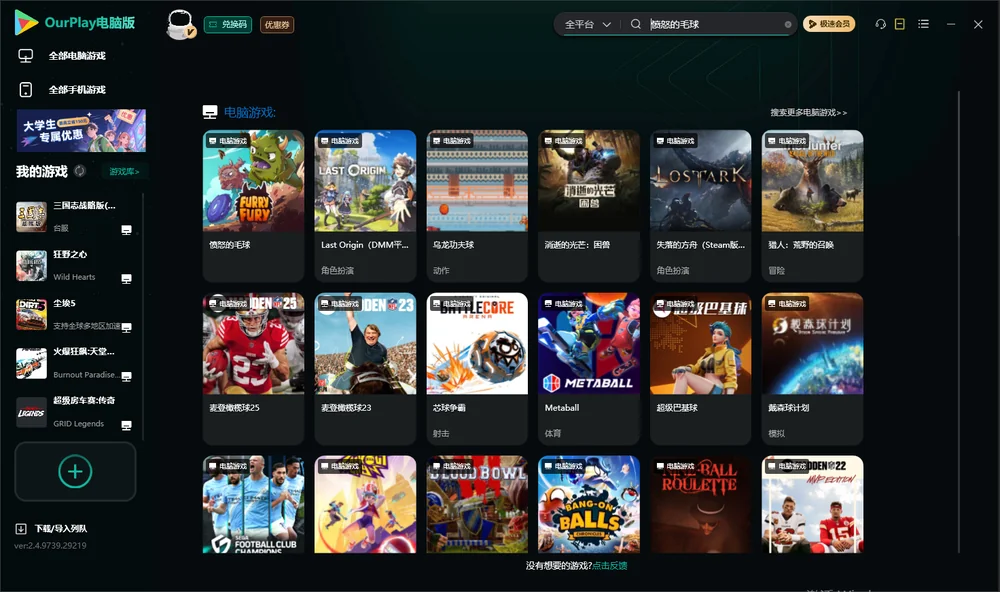Open the Last Origin game card

(x=365, y=205)
